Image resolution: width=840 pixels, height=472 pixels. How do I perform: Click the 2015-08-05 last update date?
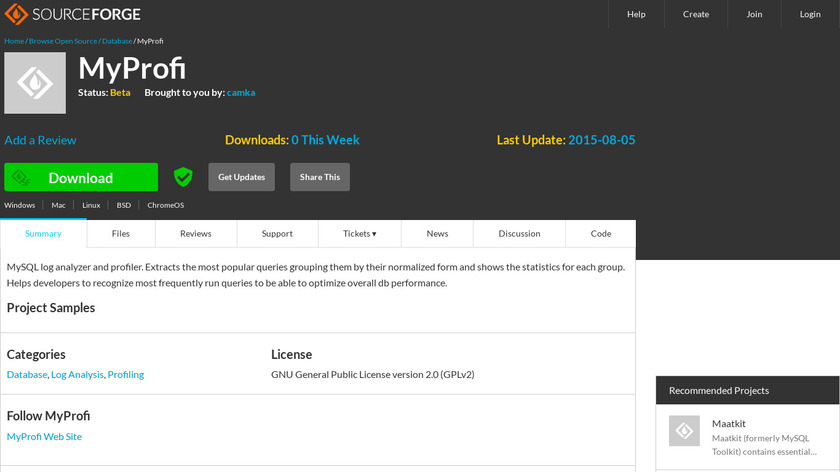click(x=602, y=140)
